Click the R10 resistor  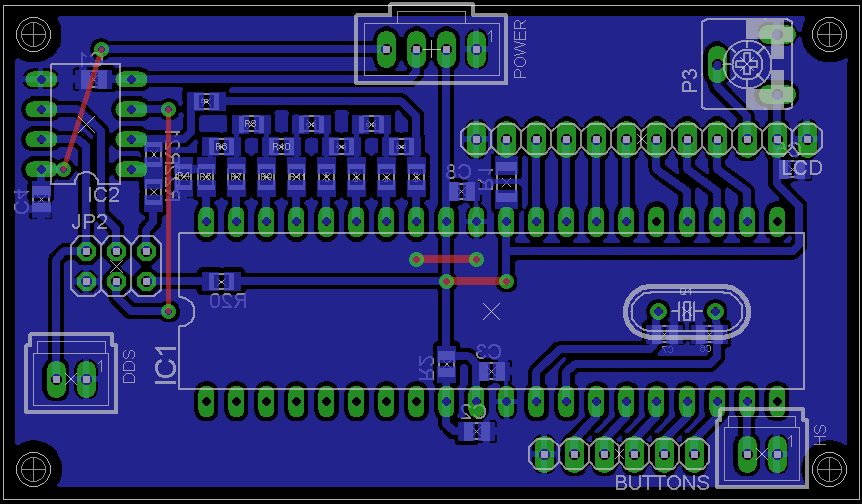tap(280, 147)
